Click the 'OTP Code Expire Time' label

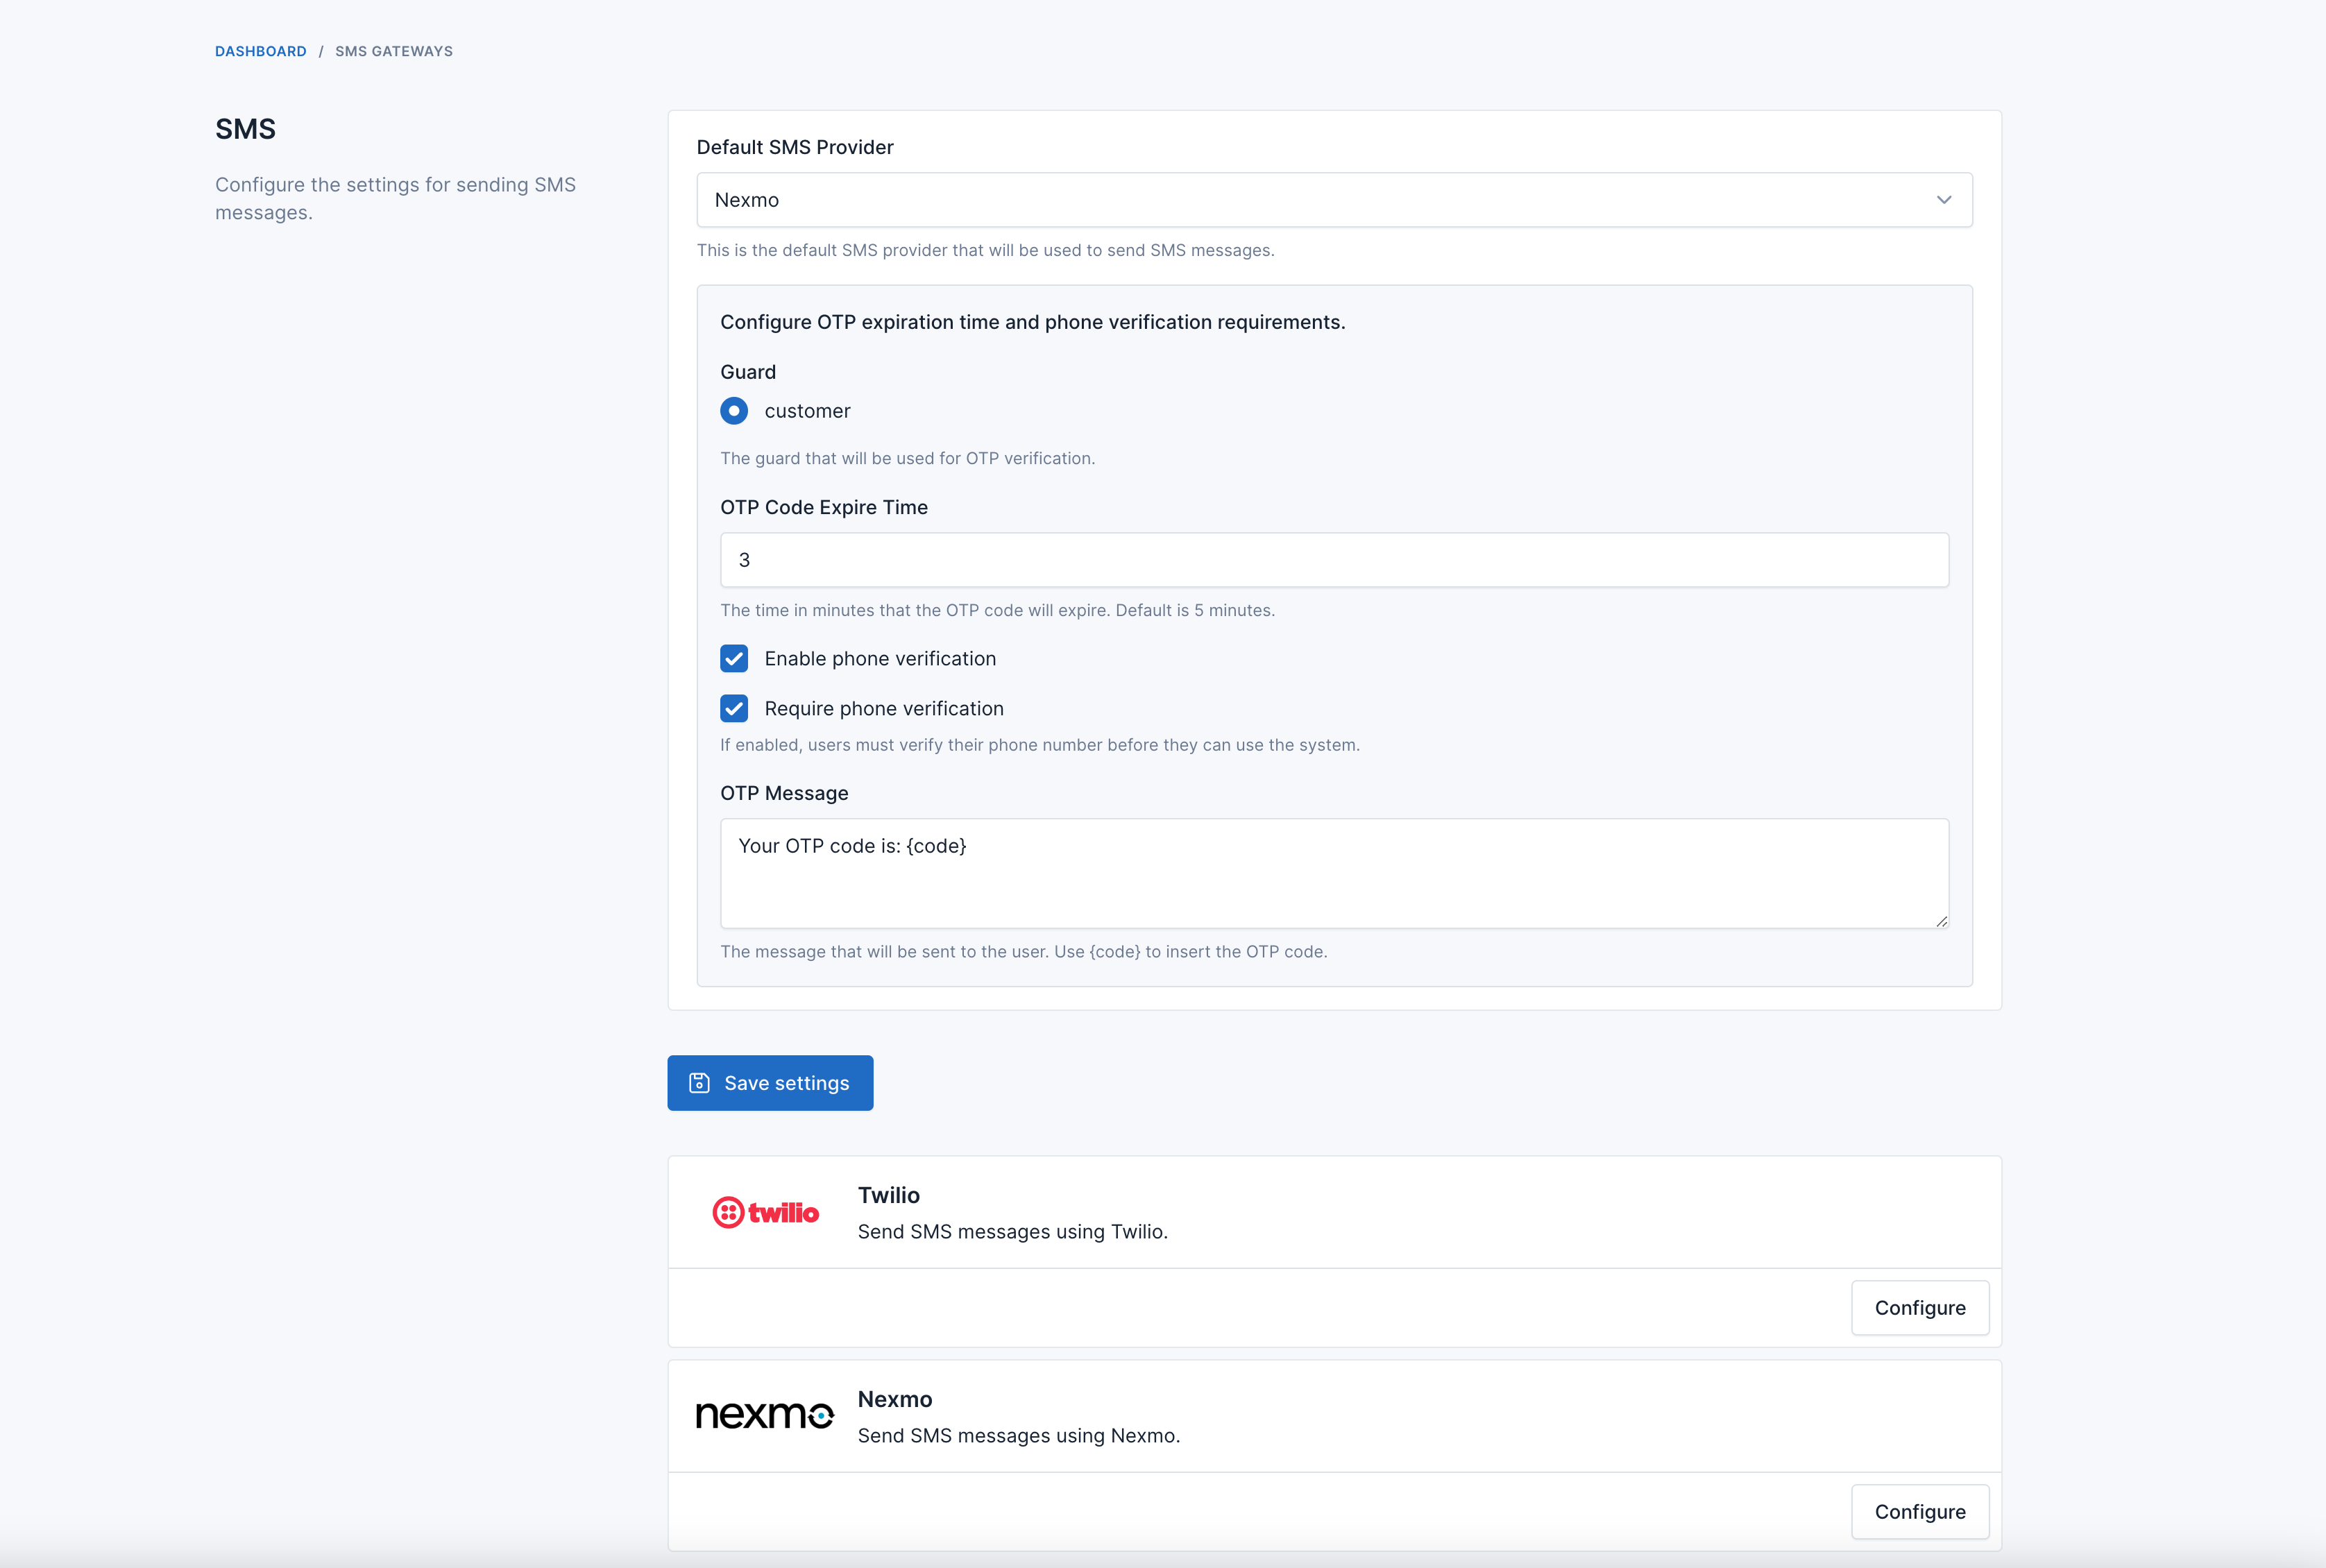[824, 507]
